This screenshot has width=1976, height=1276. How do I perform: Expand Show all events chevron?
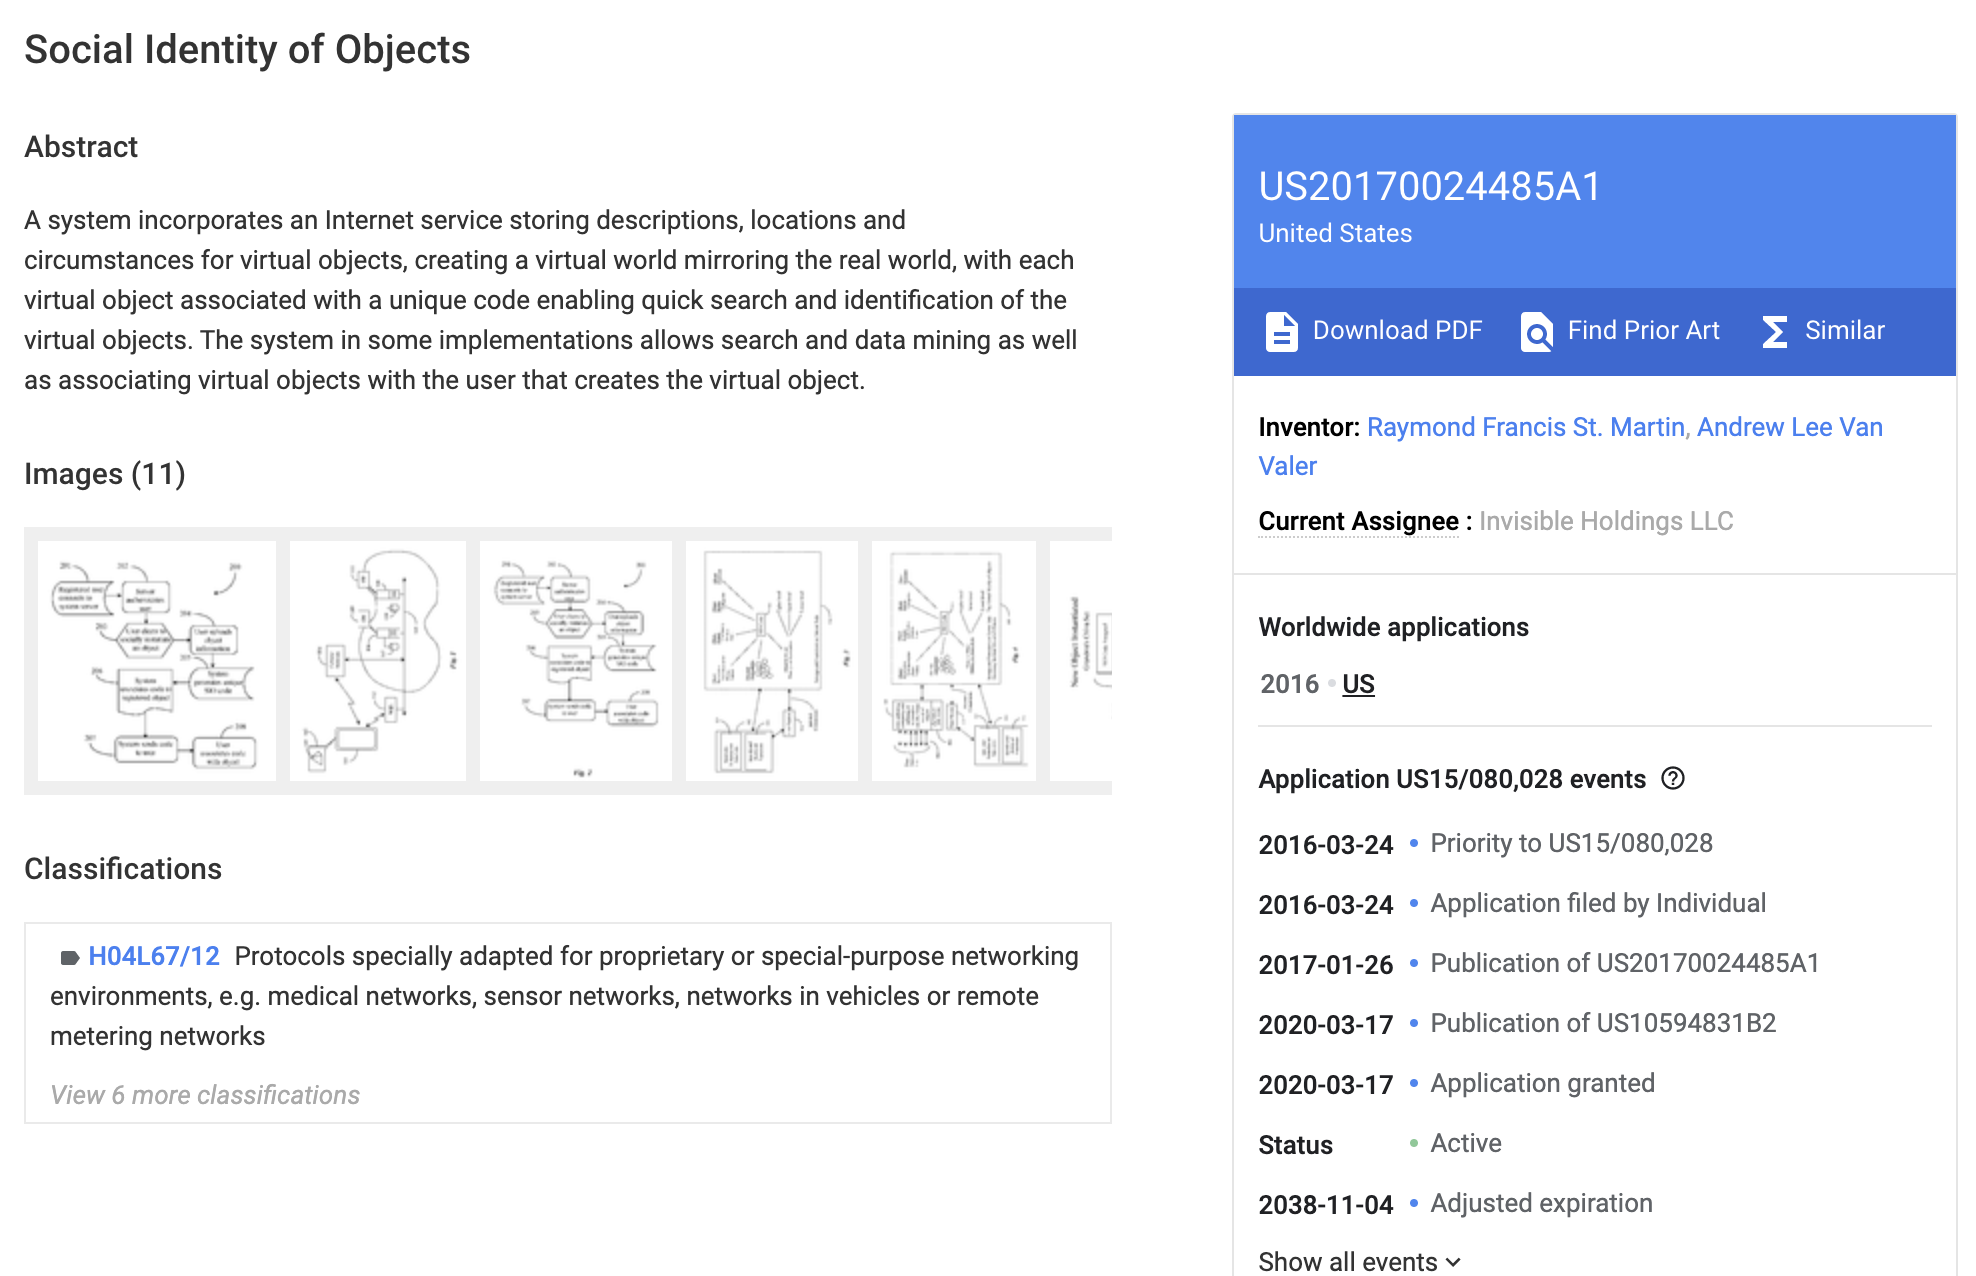pos(1453,1262)
